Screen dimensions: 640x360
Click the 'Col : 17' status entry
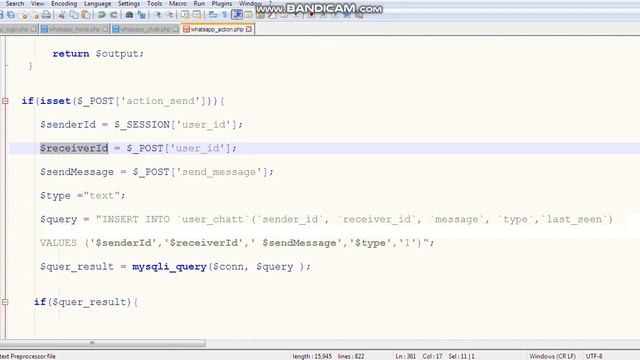[x=432, y=356]
